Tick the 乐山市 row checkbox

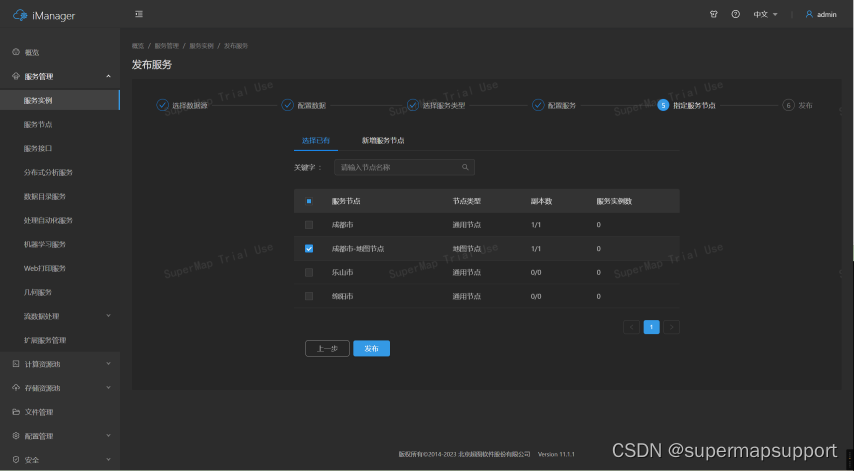(309, 272)
